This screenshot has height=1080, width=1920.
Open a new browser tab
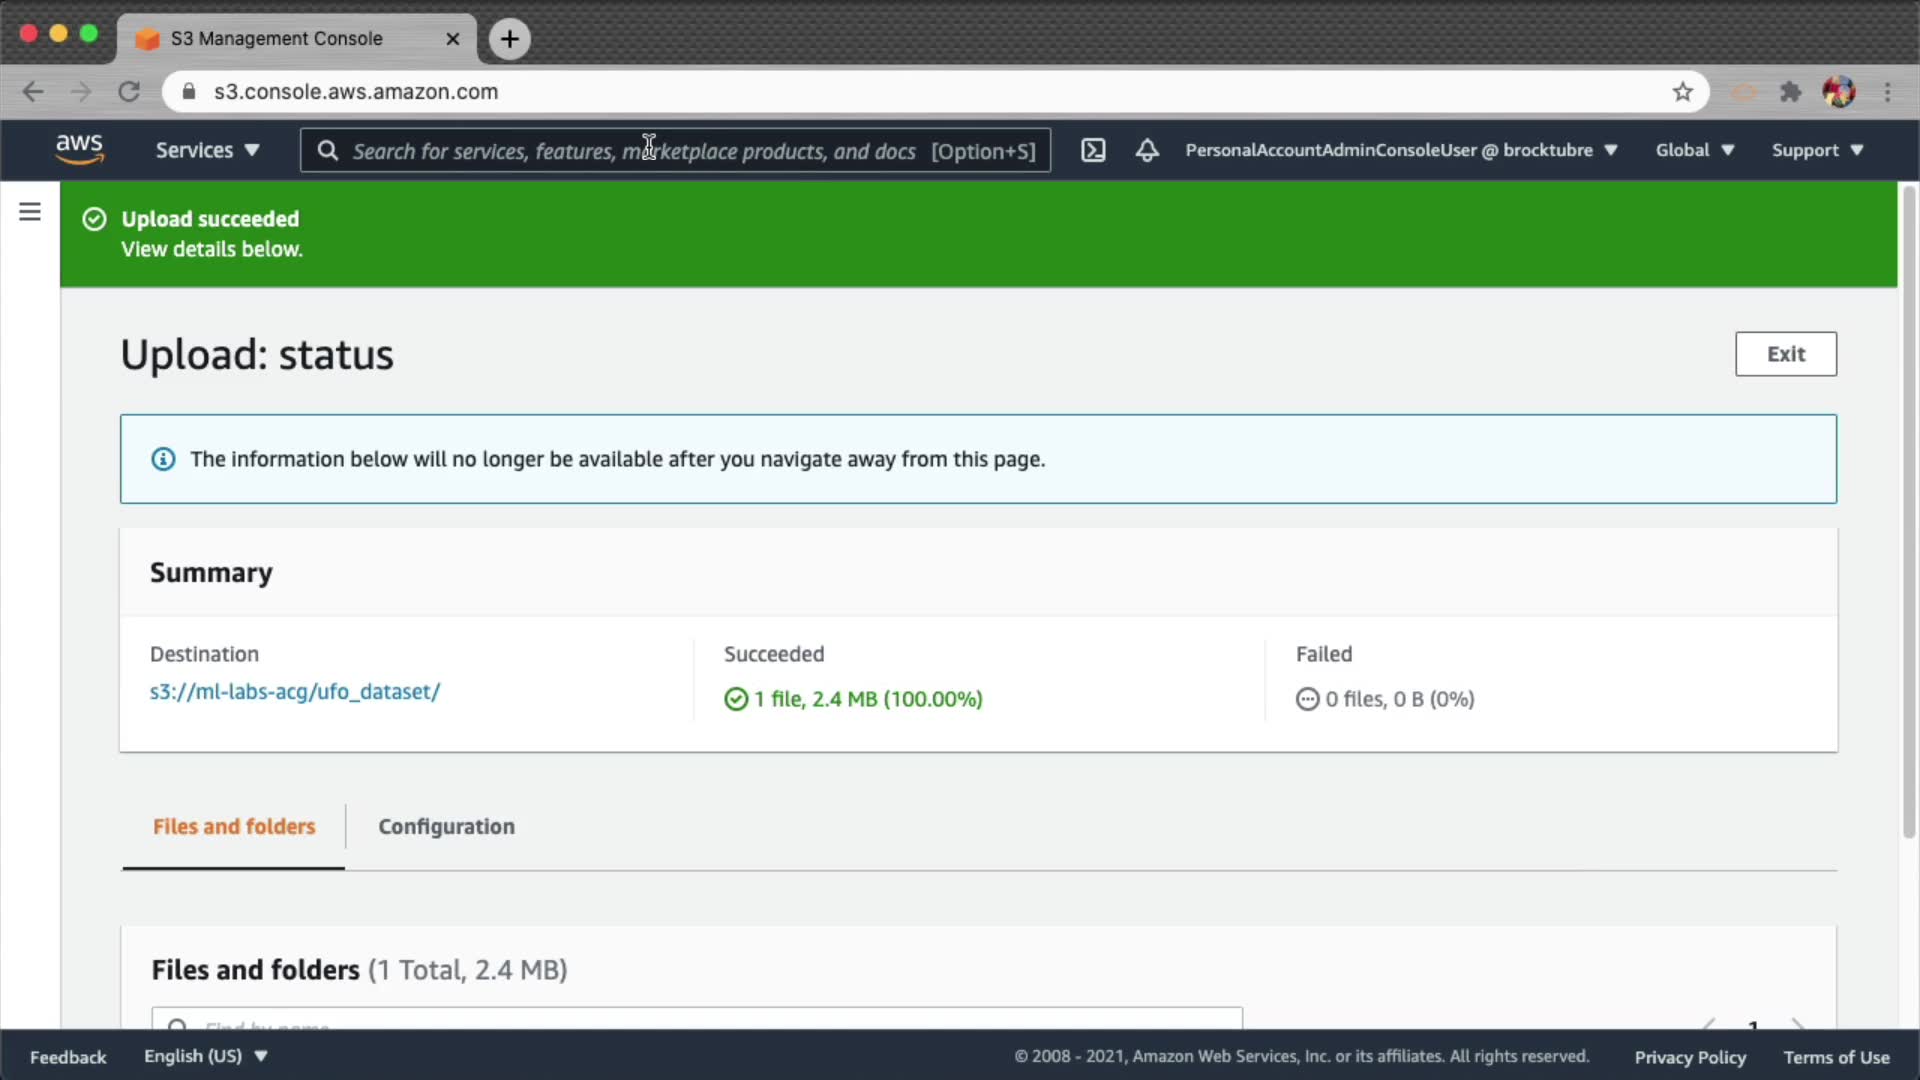(x=510, y=39)
